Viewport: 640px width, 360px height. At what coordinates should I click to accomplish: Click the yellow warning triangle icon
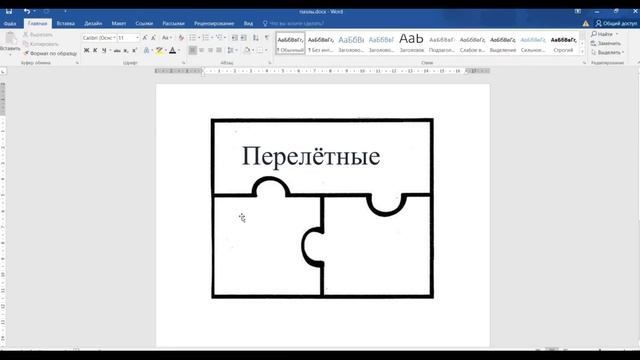pyautogui.click(x=586, y=24)
